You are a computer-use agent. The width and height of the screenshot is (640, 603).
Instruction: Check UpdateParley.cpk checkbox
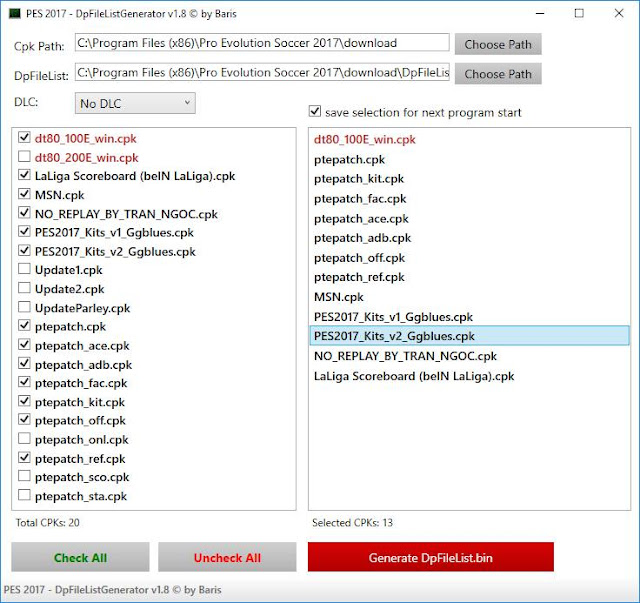pos(24,307)
